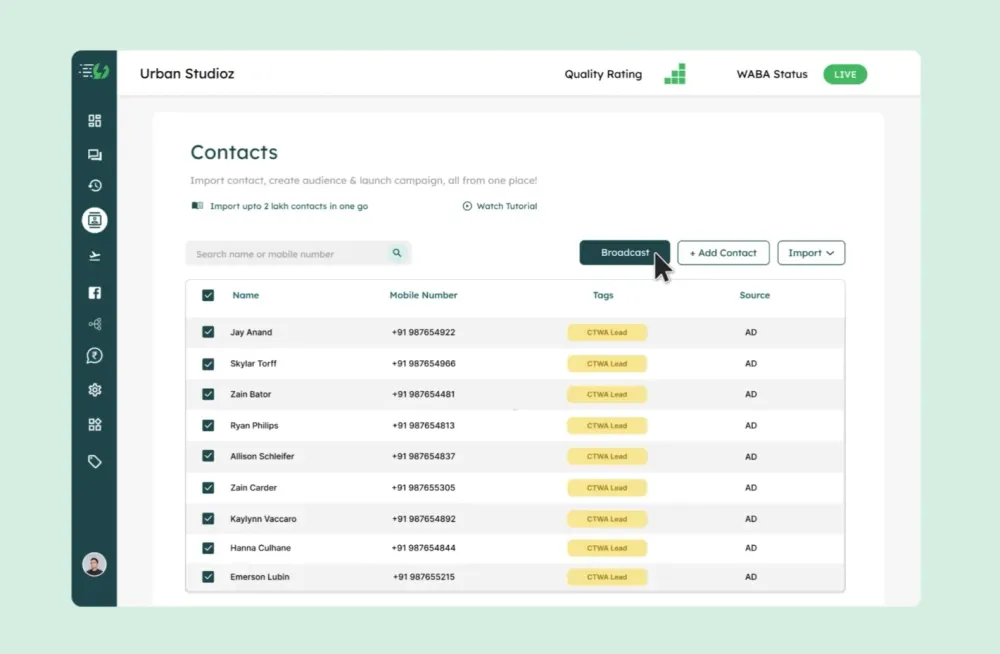Open the Facebook channel icon
This screenshot has height=654, width=1000.
(x=94, y=293)
